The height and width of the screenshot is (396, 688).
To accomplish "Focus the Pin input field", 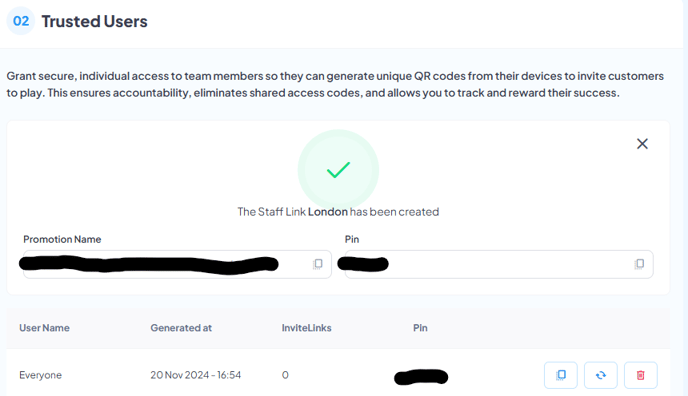I will (x=499, y=264).
